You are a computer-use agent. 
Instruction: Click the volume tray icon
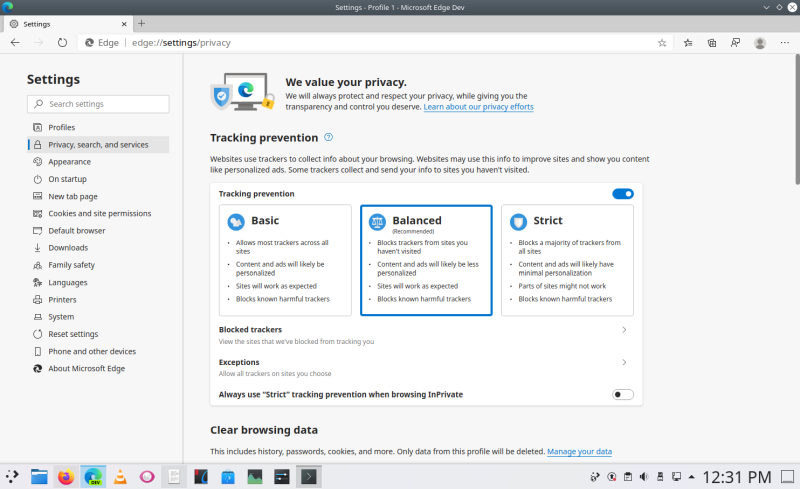(644, 477)
